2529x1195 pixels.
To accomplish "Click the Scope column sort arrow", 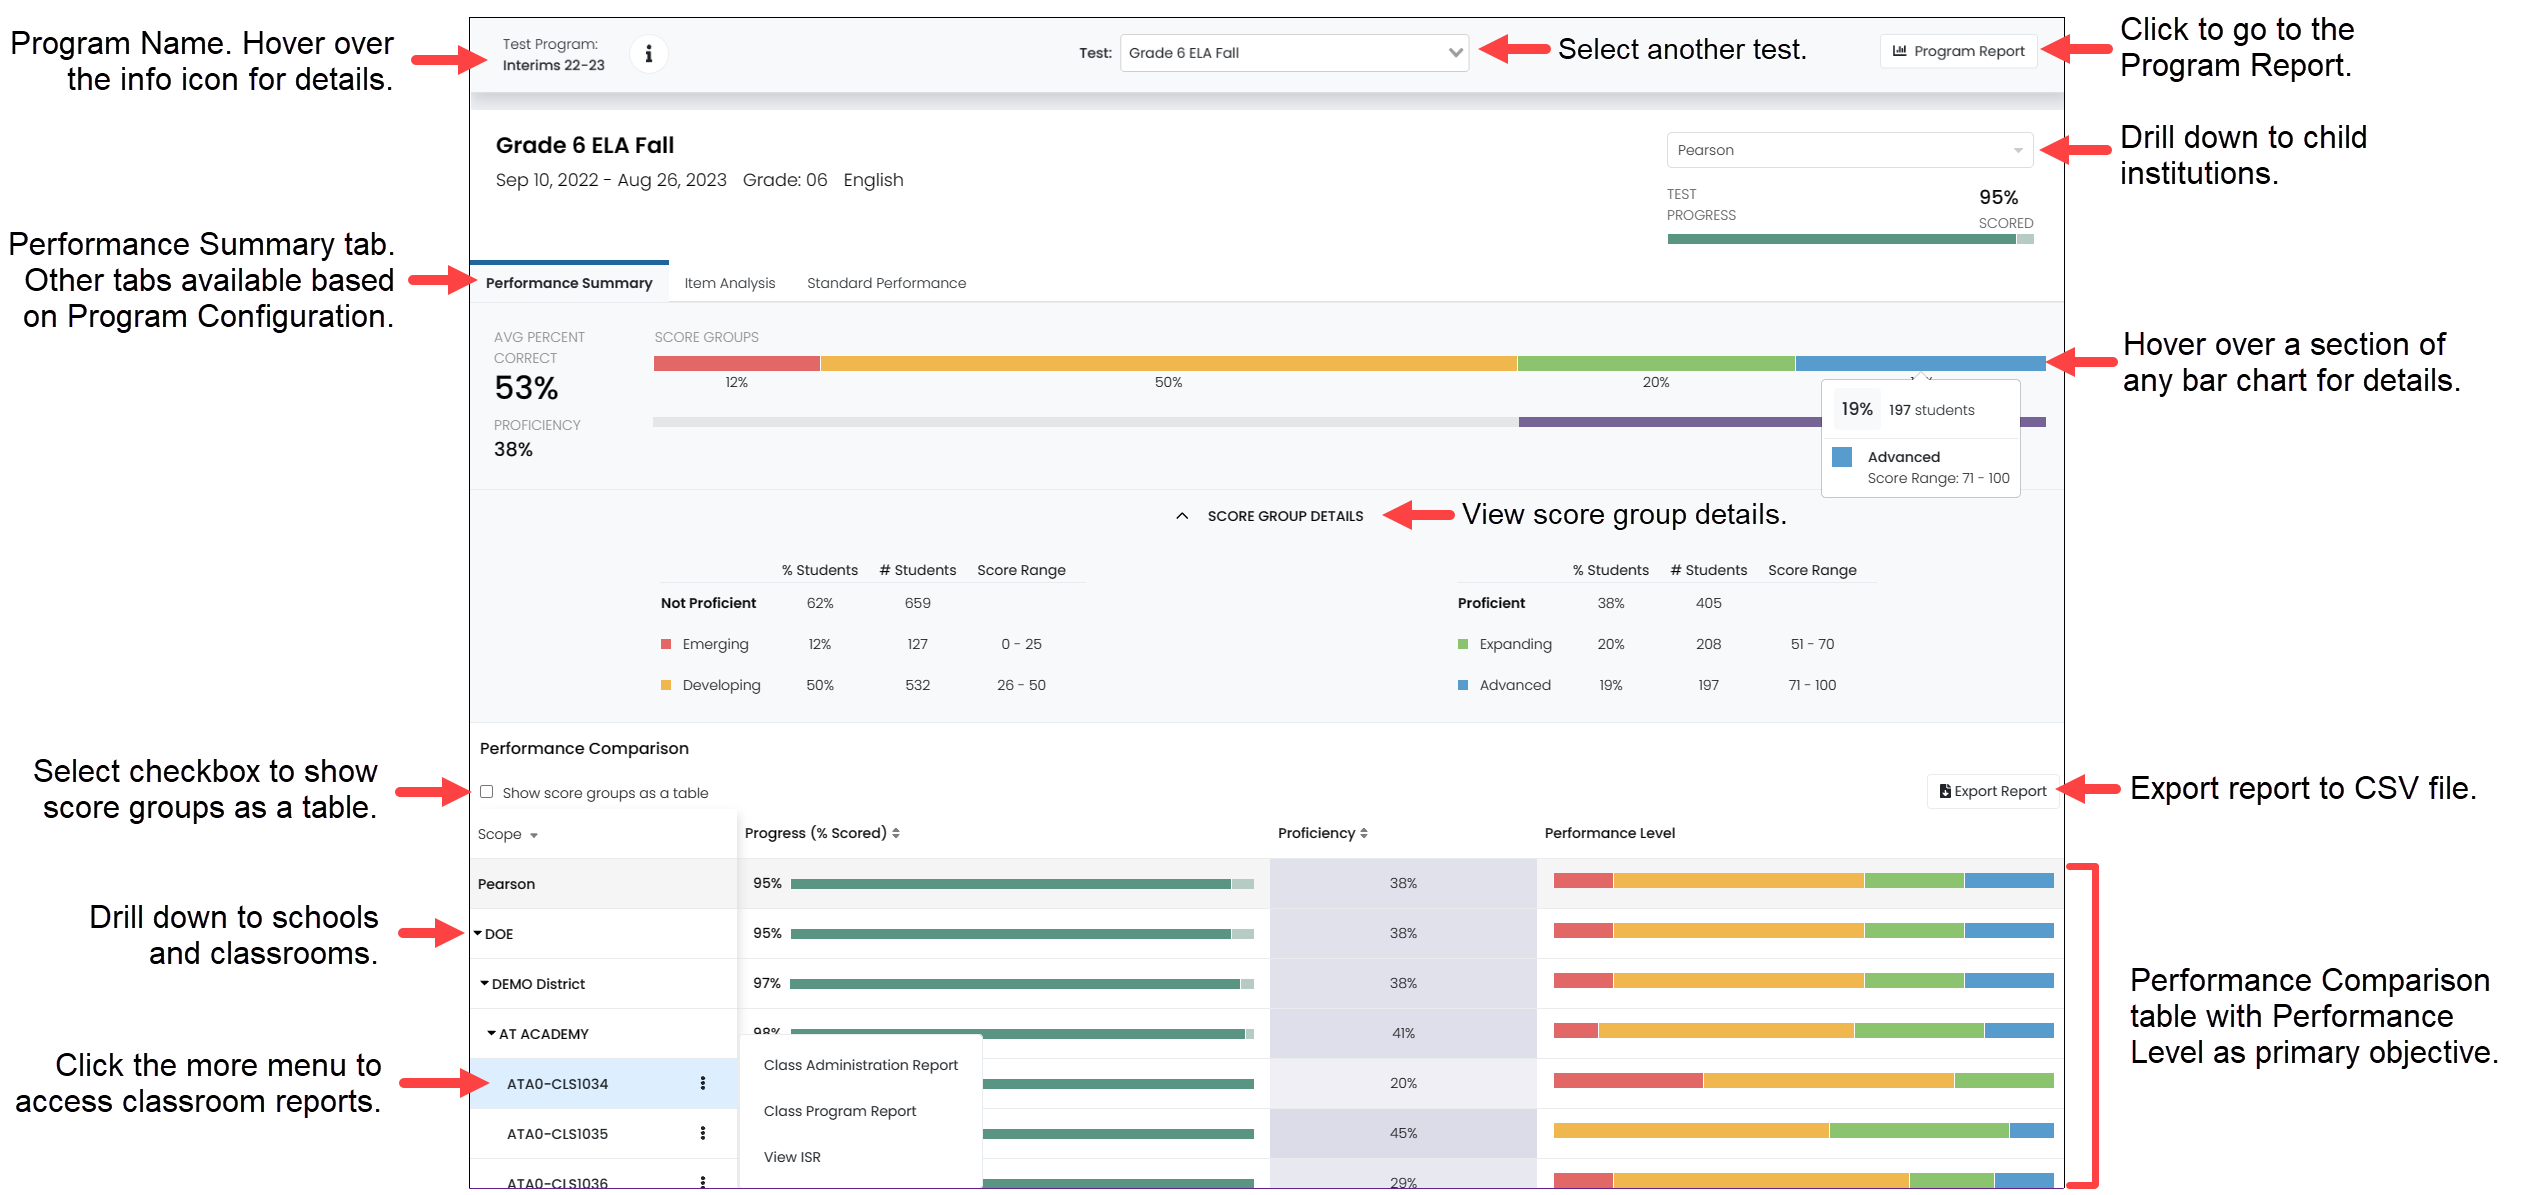I will 534,835.
